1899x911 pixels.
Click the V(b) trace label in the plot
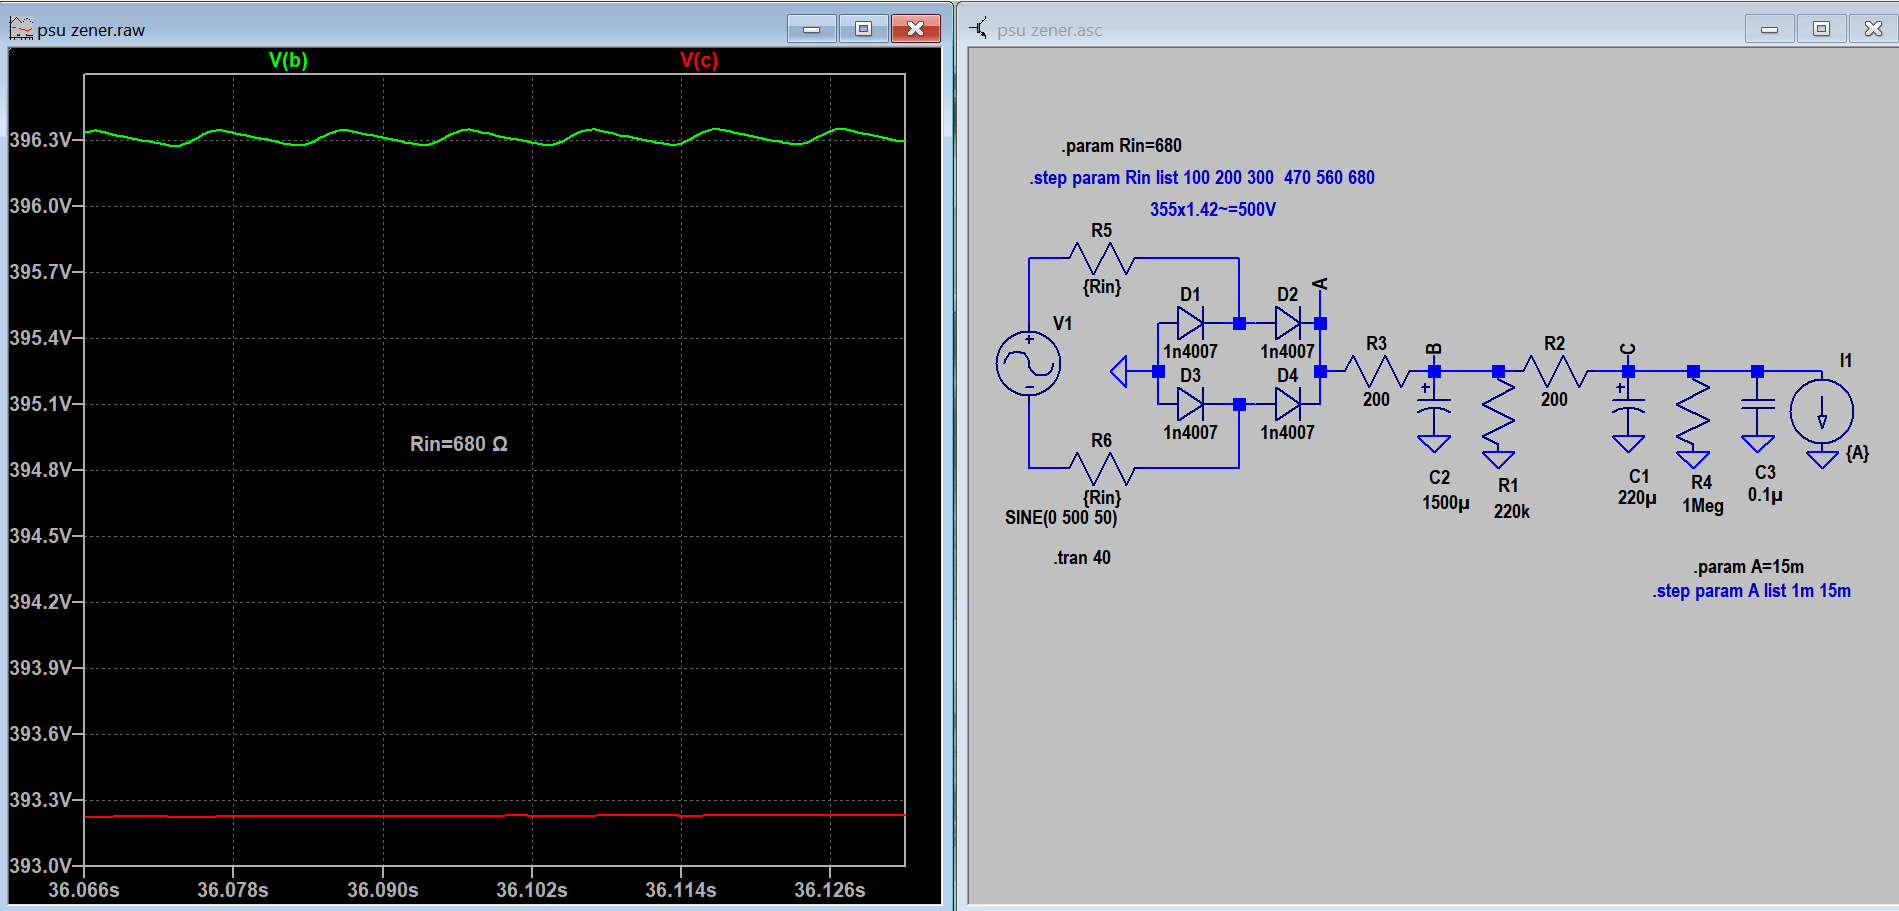tap(288, 60)
